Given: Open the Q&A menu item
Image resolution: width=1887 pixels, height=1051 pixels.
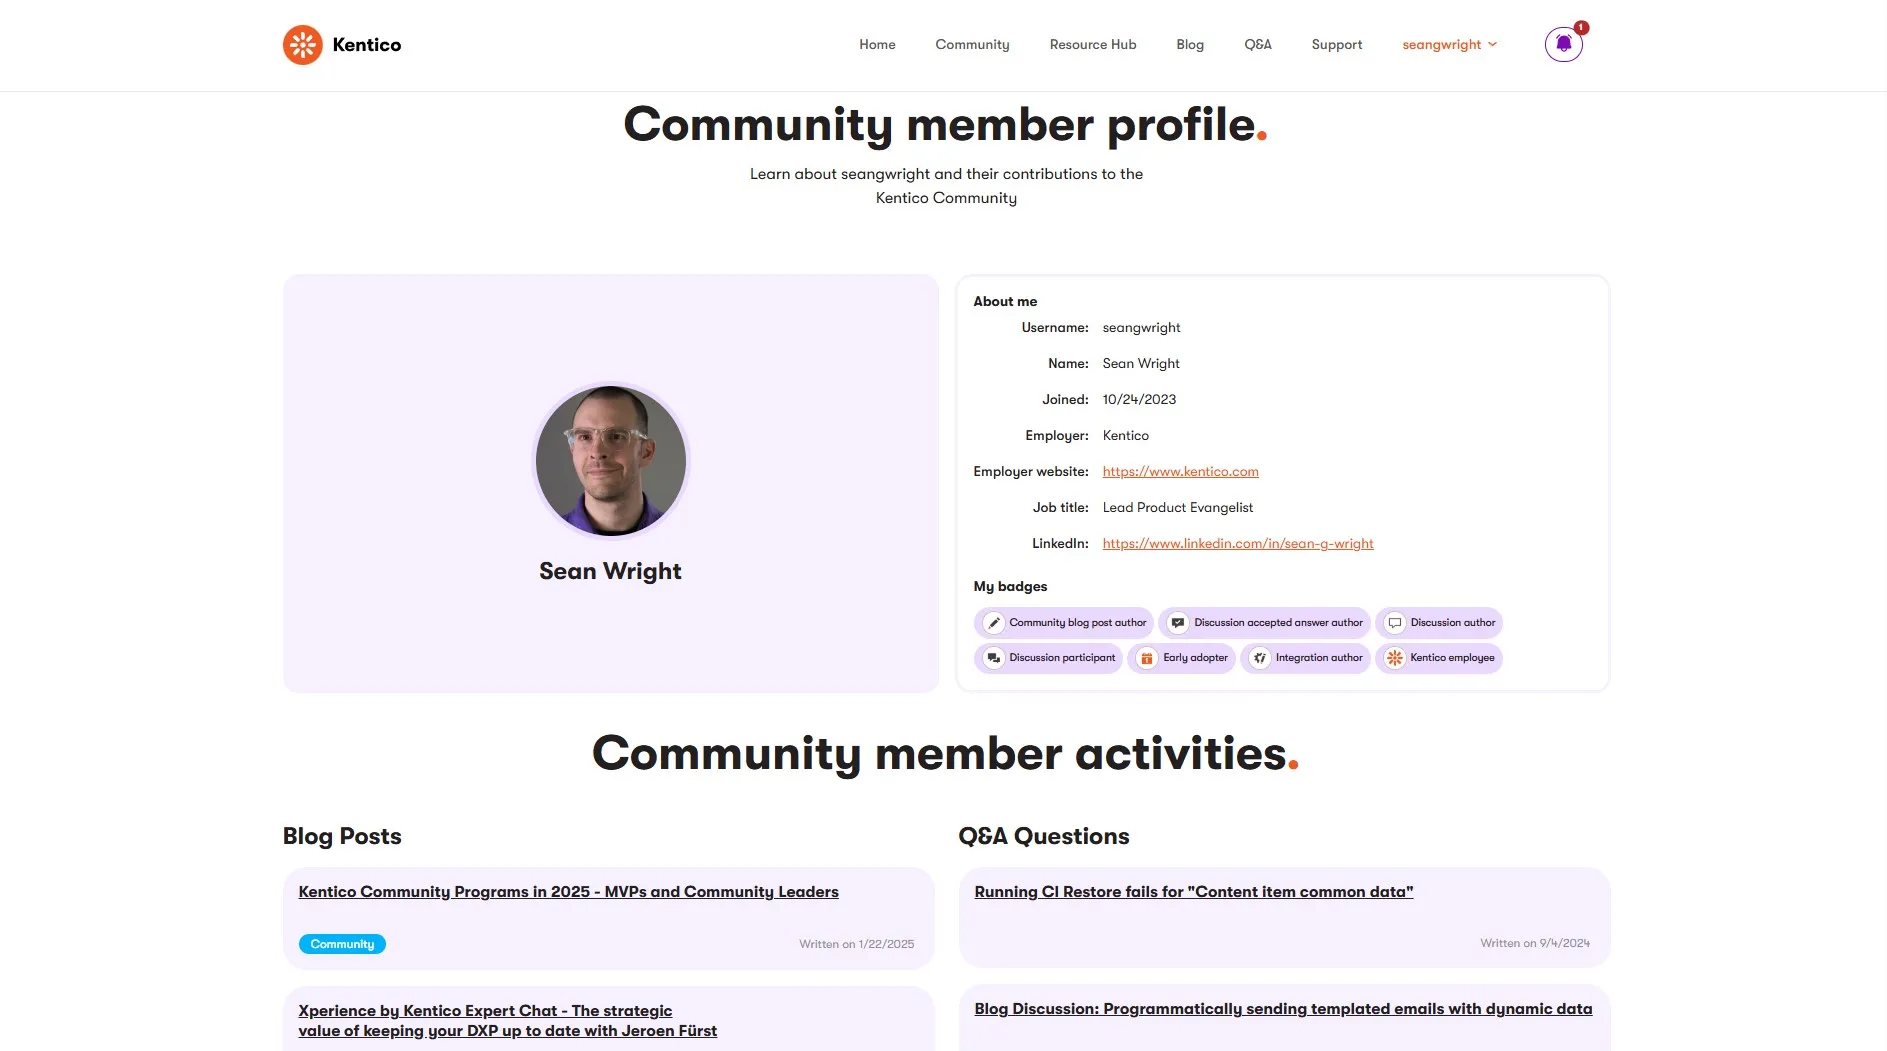Looking at the screenshot, I should 1258,45.
